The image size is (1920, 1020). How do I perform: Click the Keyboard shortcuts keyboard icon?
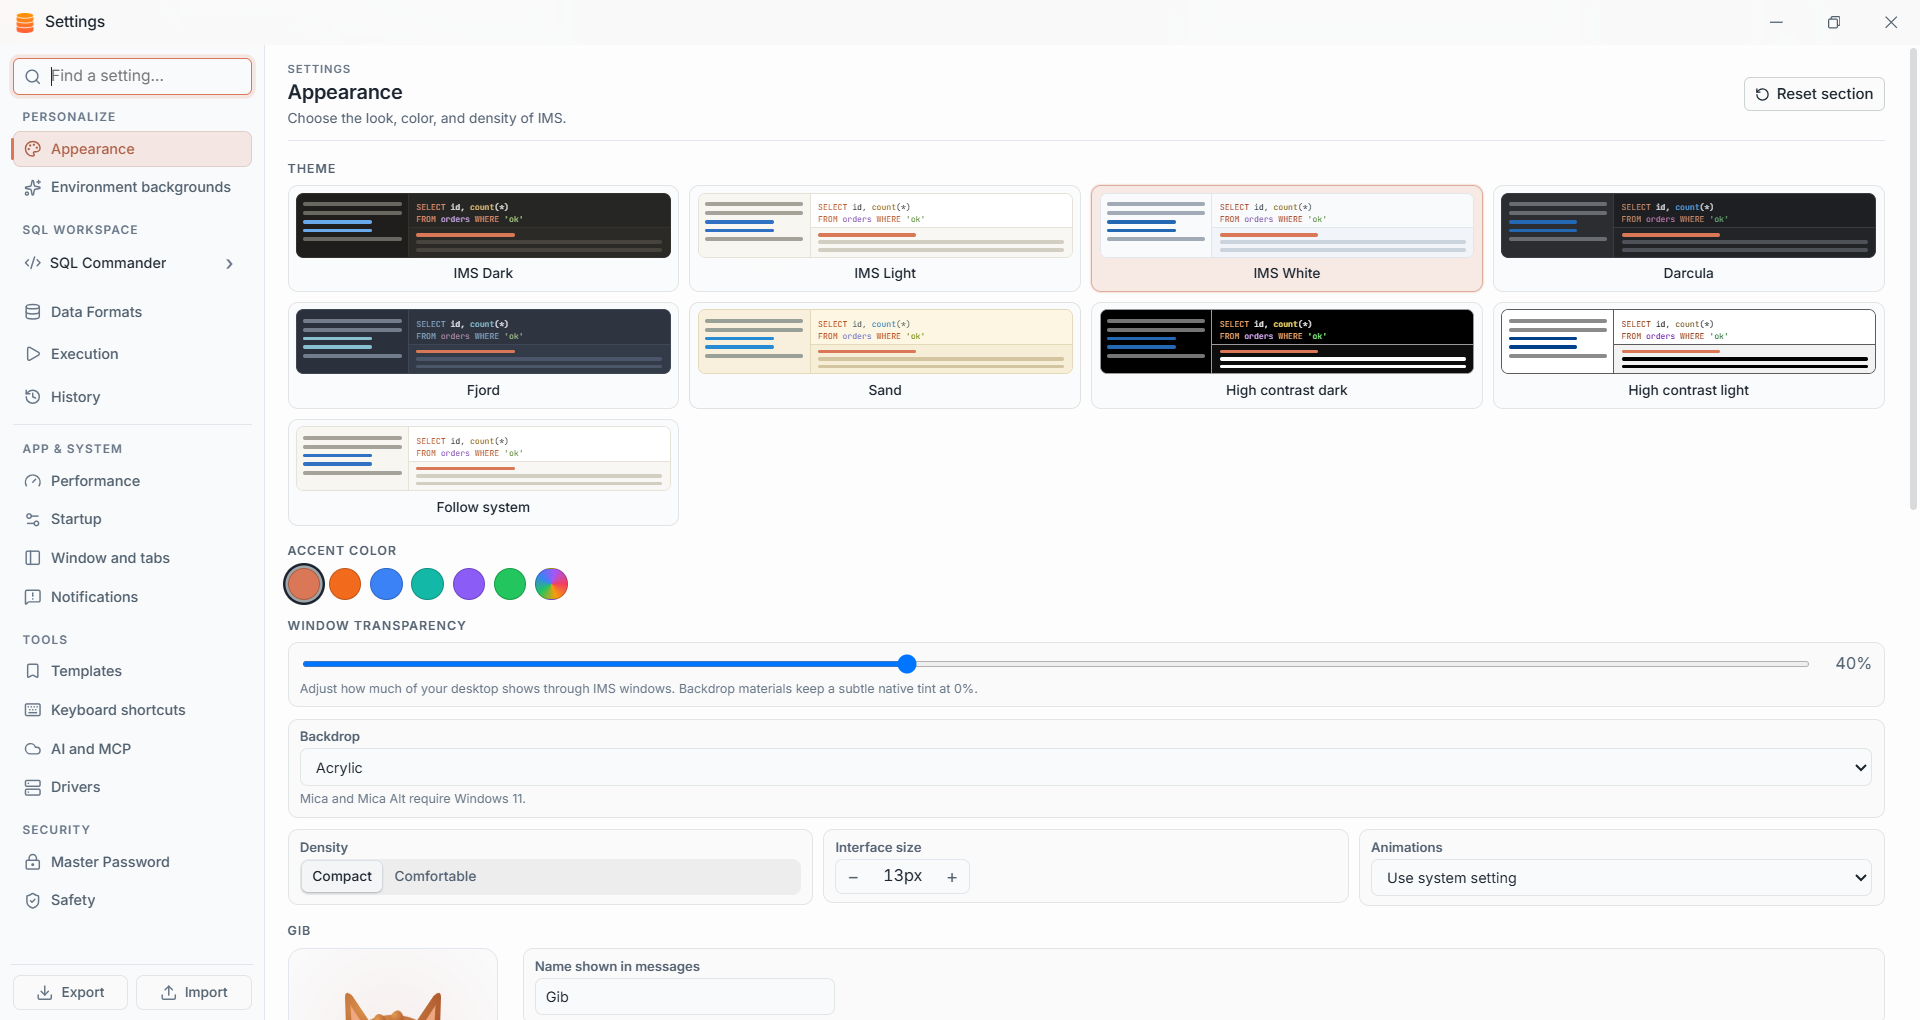point(33,710)
